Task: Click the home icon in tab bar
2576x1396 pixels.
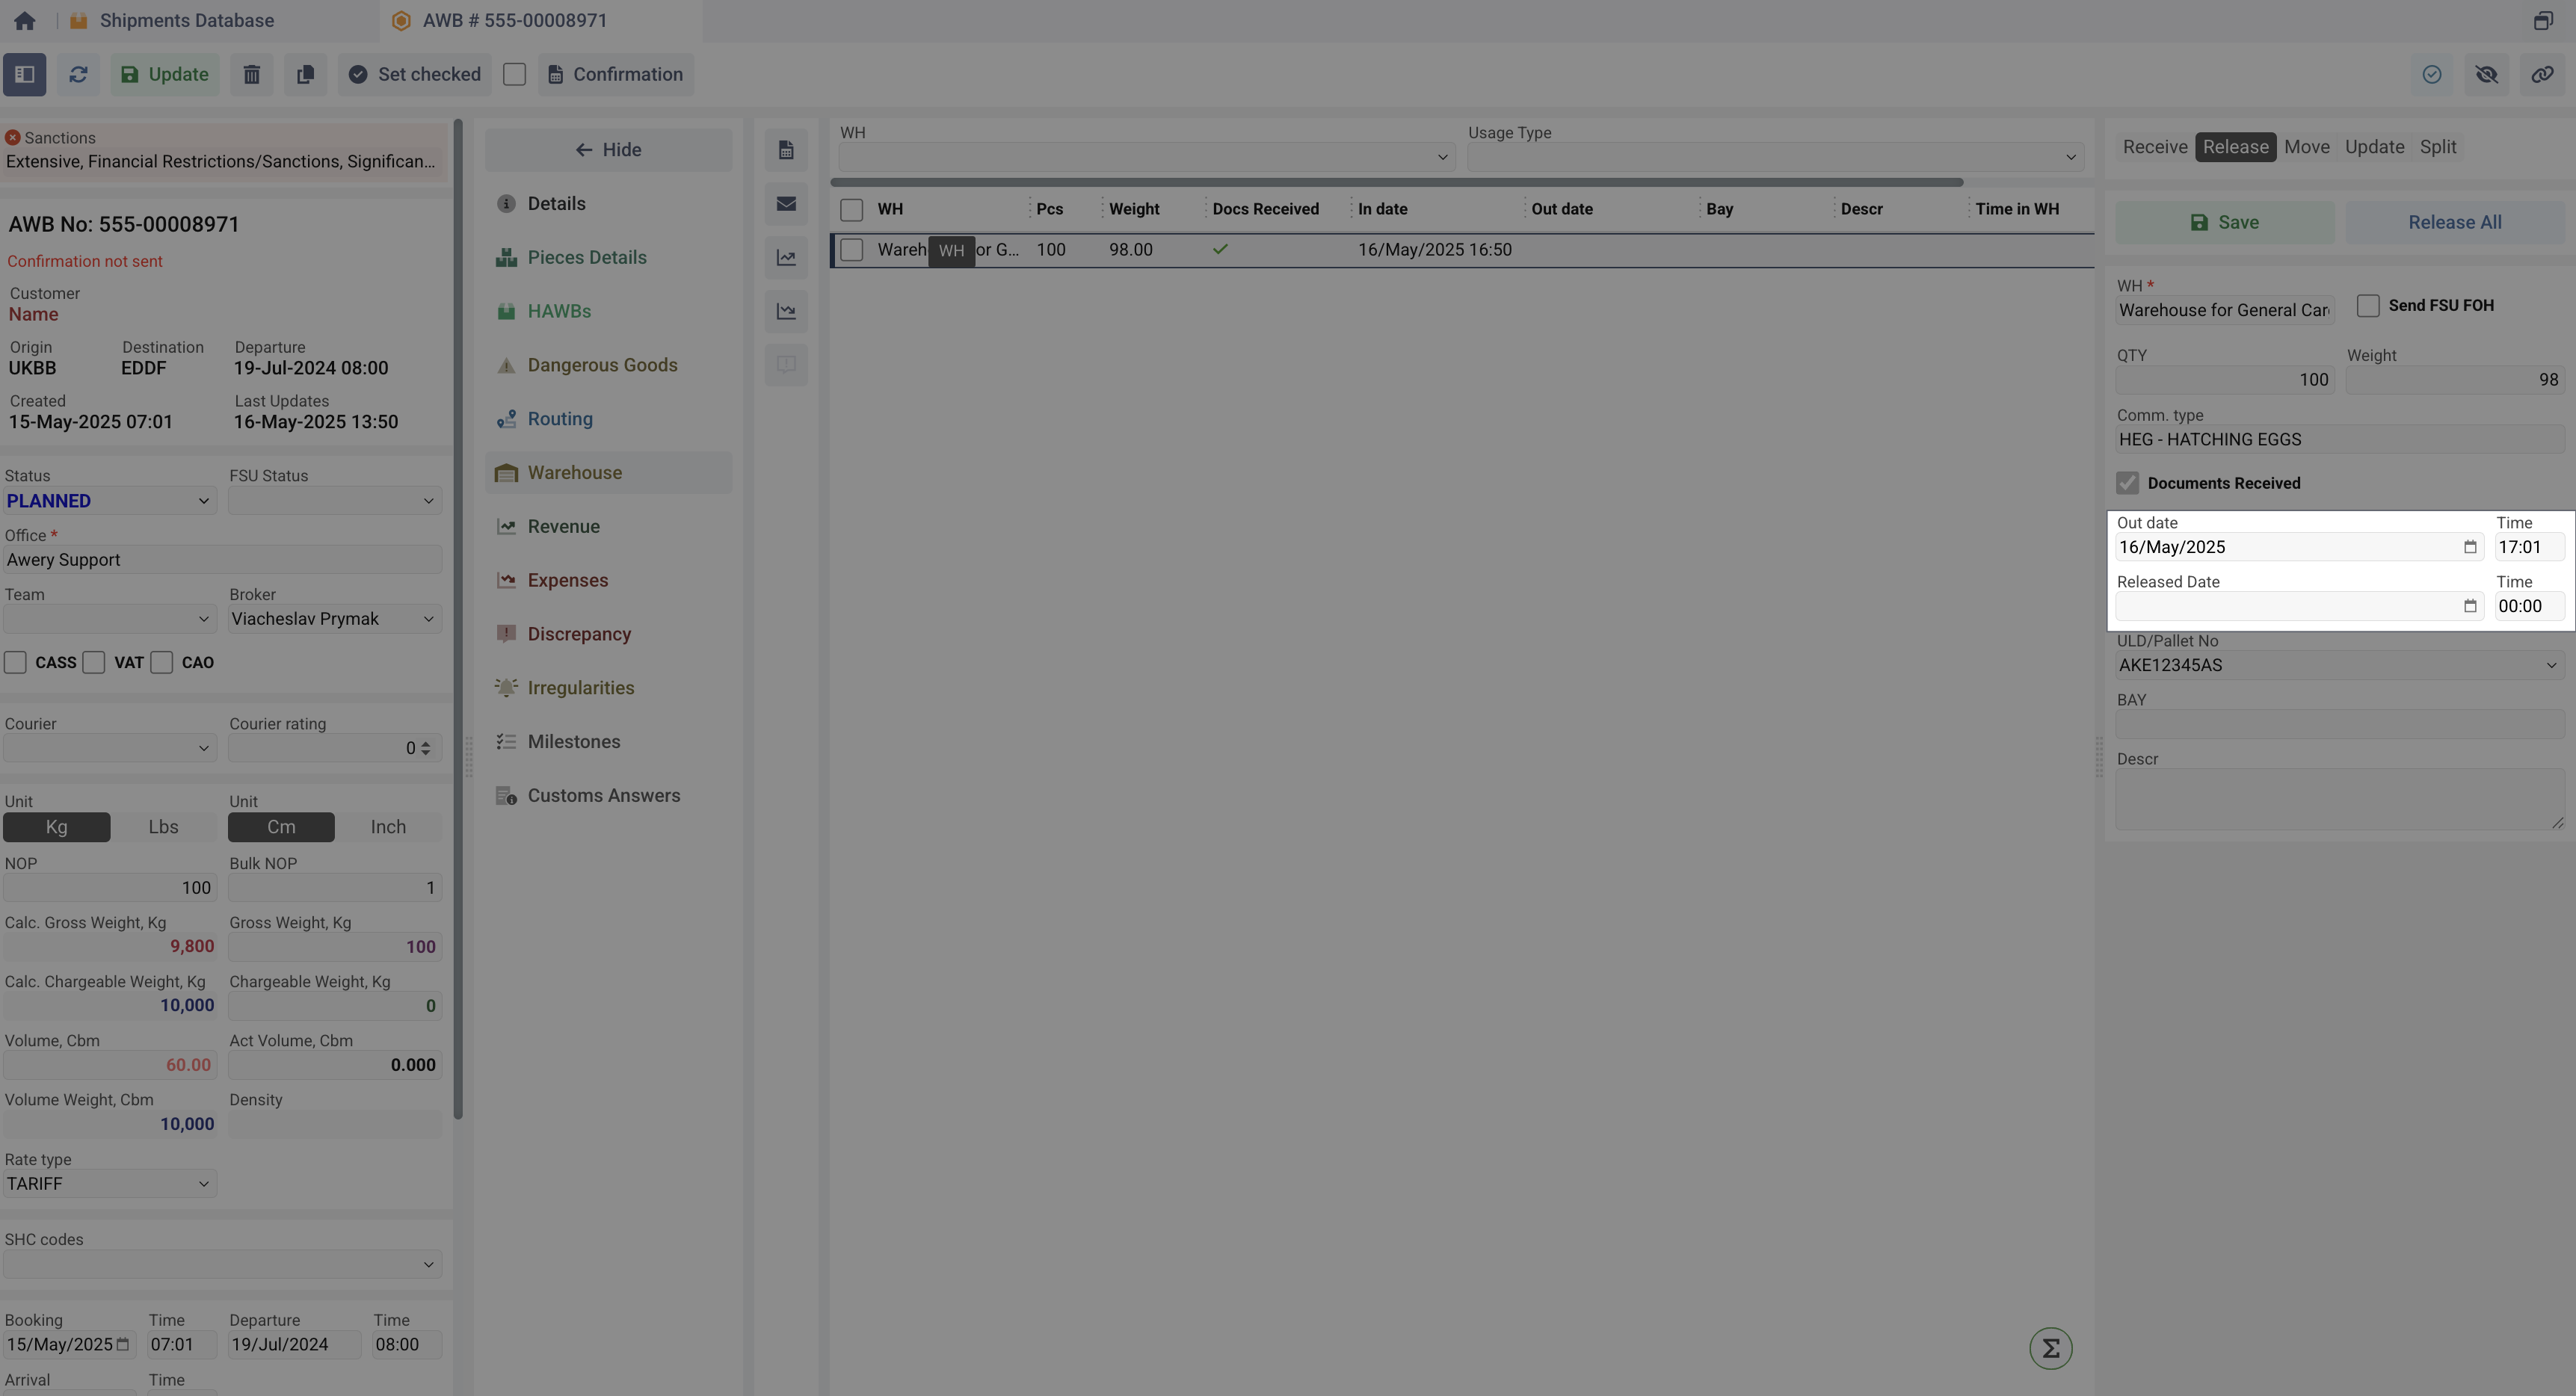Action: [25, 21]
